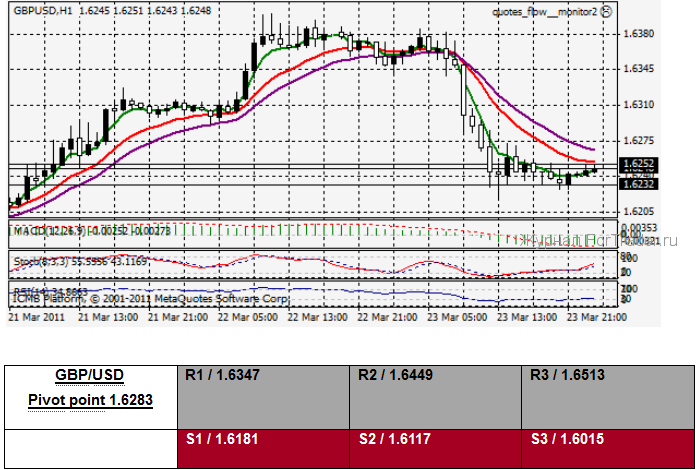Click the 1.6232 price label

click(637, 184)
